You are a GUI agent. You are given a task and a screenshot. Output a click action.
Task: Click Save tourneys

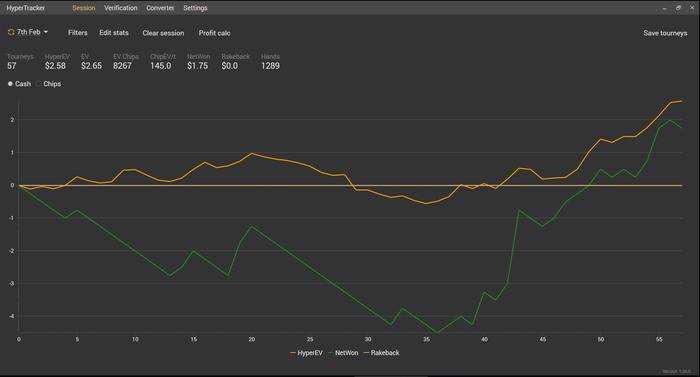click(665, 33)
